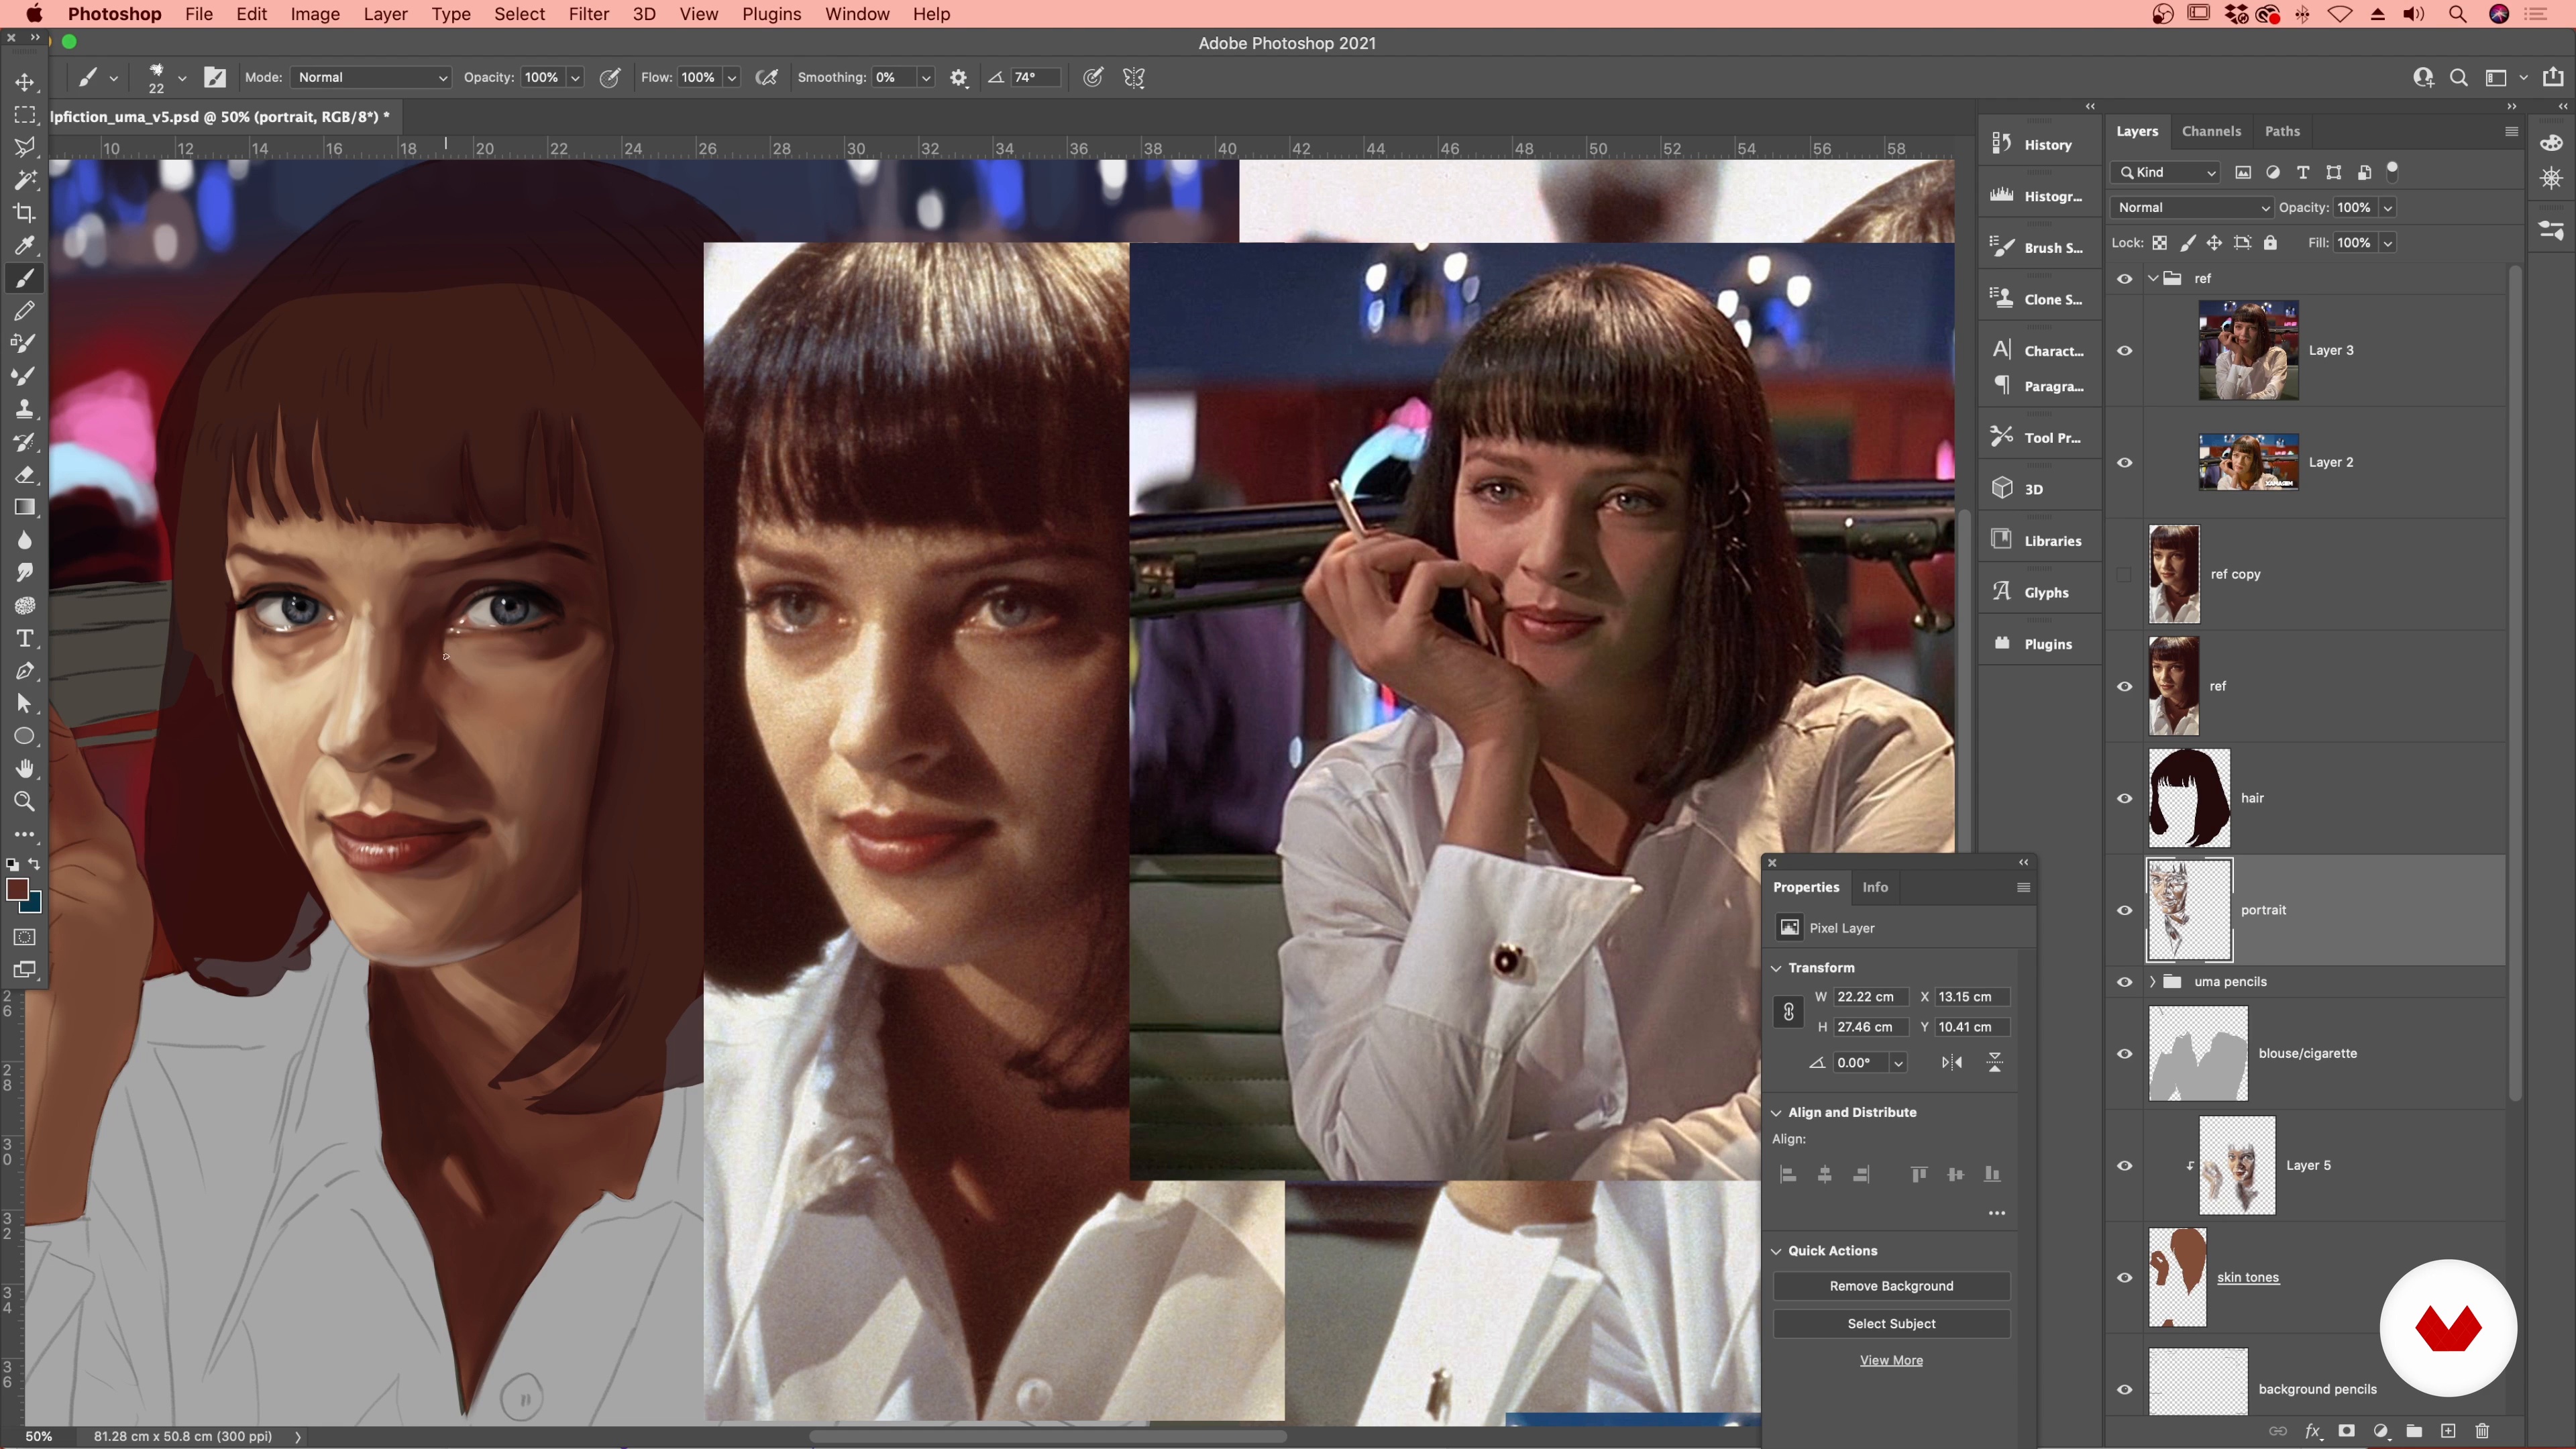
Task: Select the Gradient tool
Action: (24, 507)
